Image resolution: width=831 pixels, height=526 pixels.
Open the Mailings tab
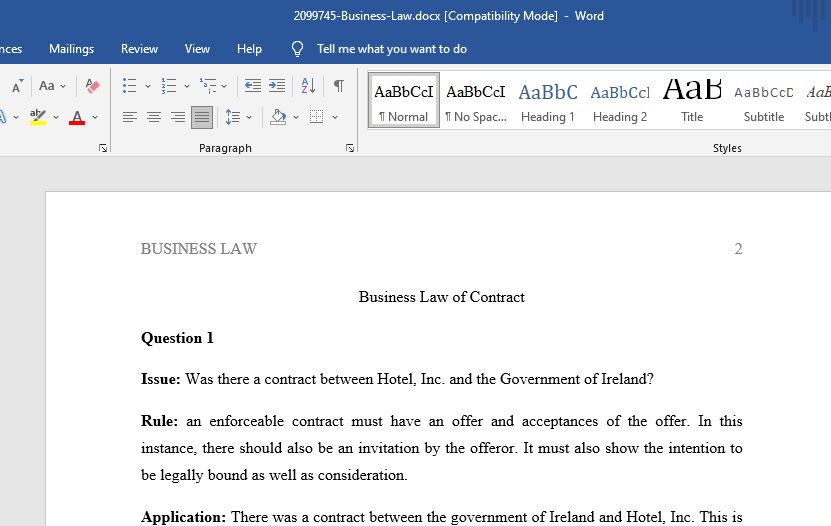(x=72, y=49)
